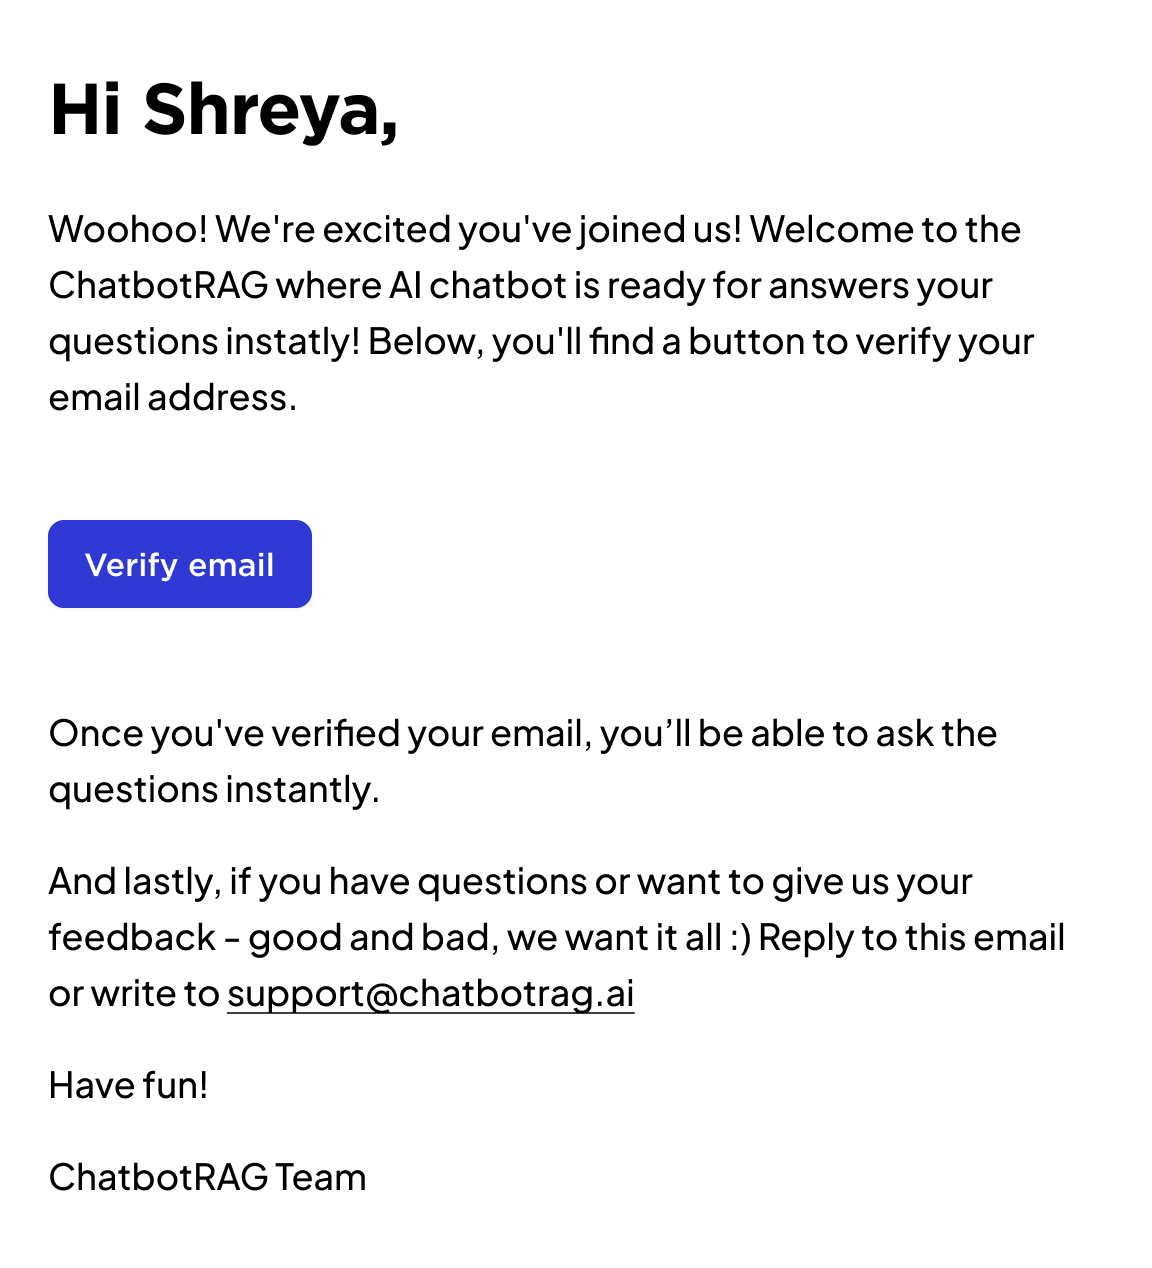Click "And lastly," at the feedback paragraph start
Viewport: 1152px width, 1268px height.
coord(135,882)
